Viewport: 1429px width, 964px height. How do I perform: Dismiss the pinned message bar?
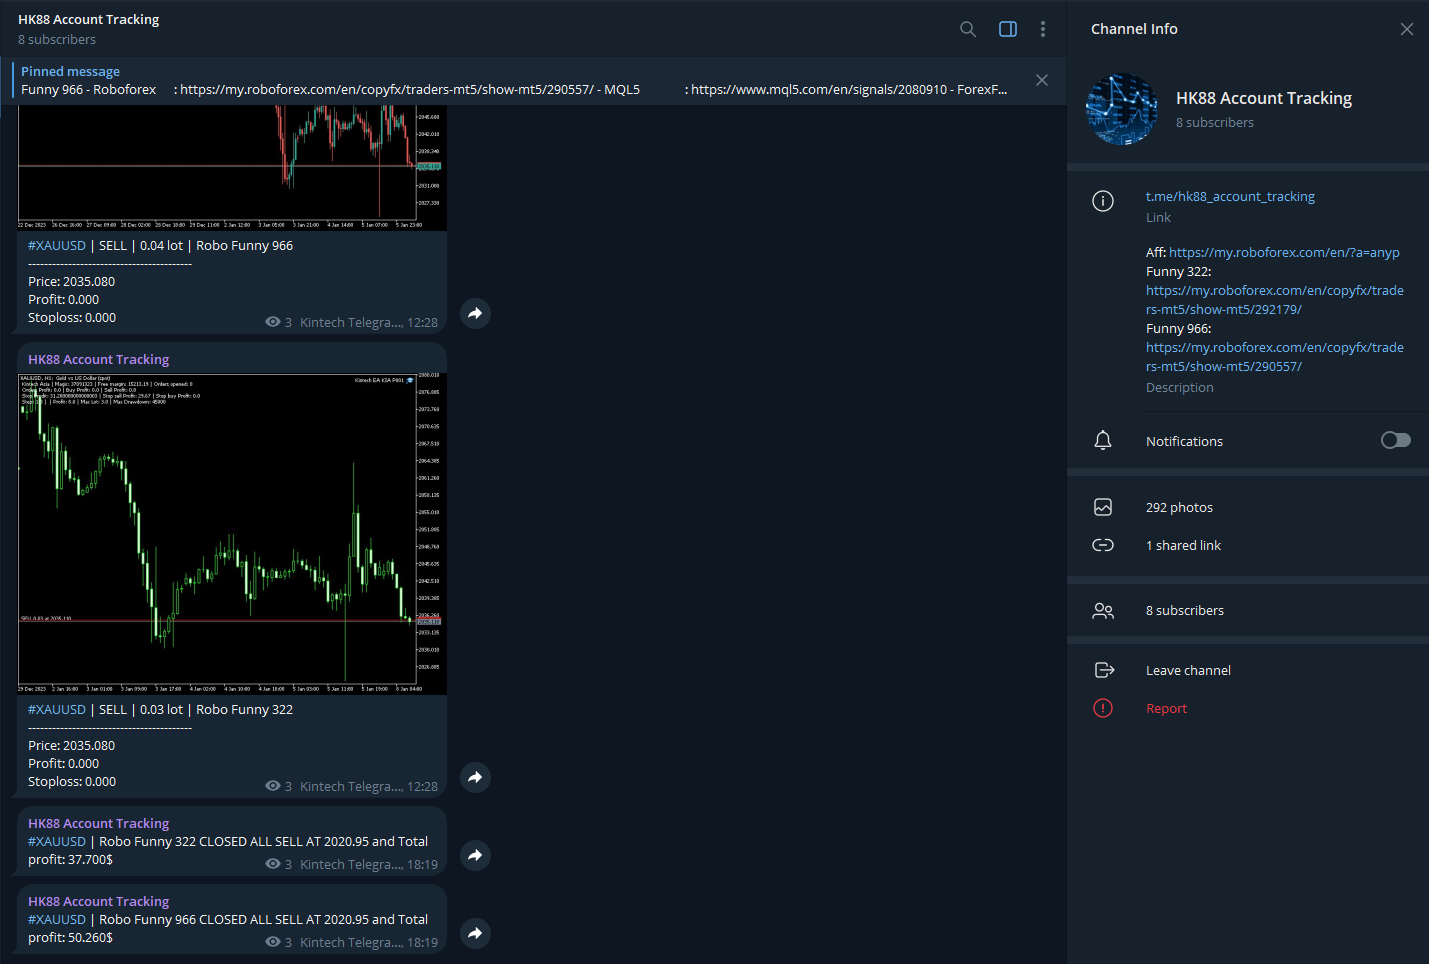pyautogui.click(x=1042, y=80)
